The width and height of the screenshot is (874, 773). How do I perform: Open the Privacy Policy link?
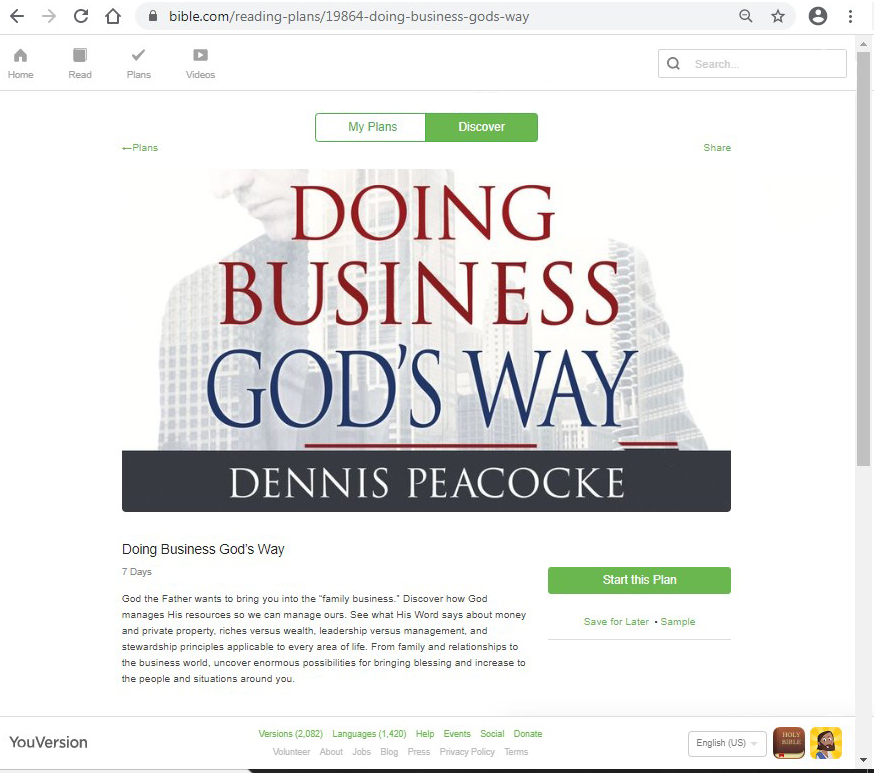click(467, 752)
